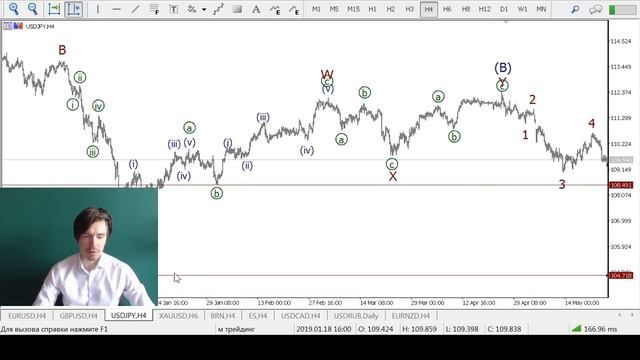640x360 pixels.
Task: Switch chart to MN timeframe
Action: coord(541,9)
